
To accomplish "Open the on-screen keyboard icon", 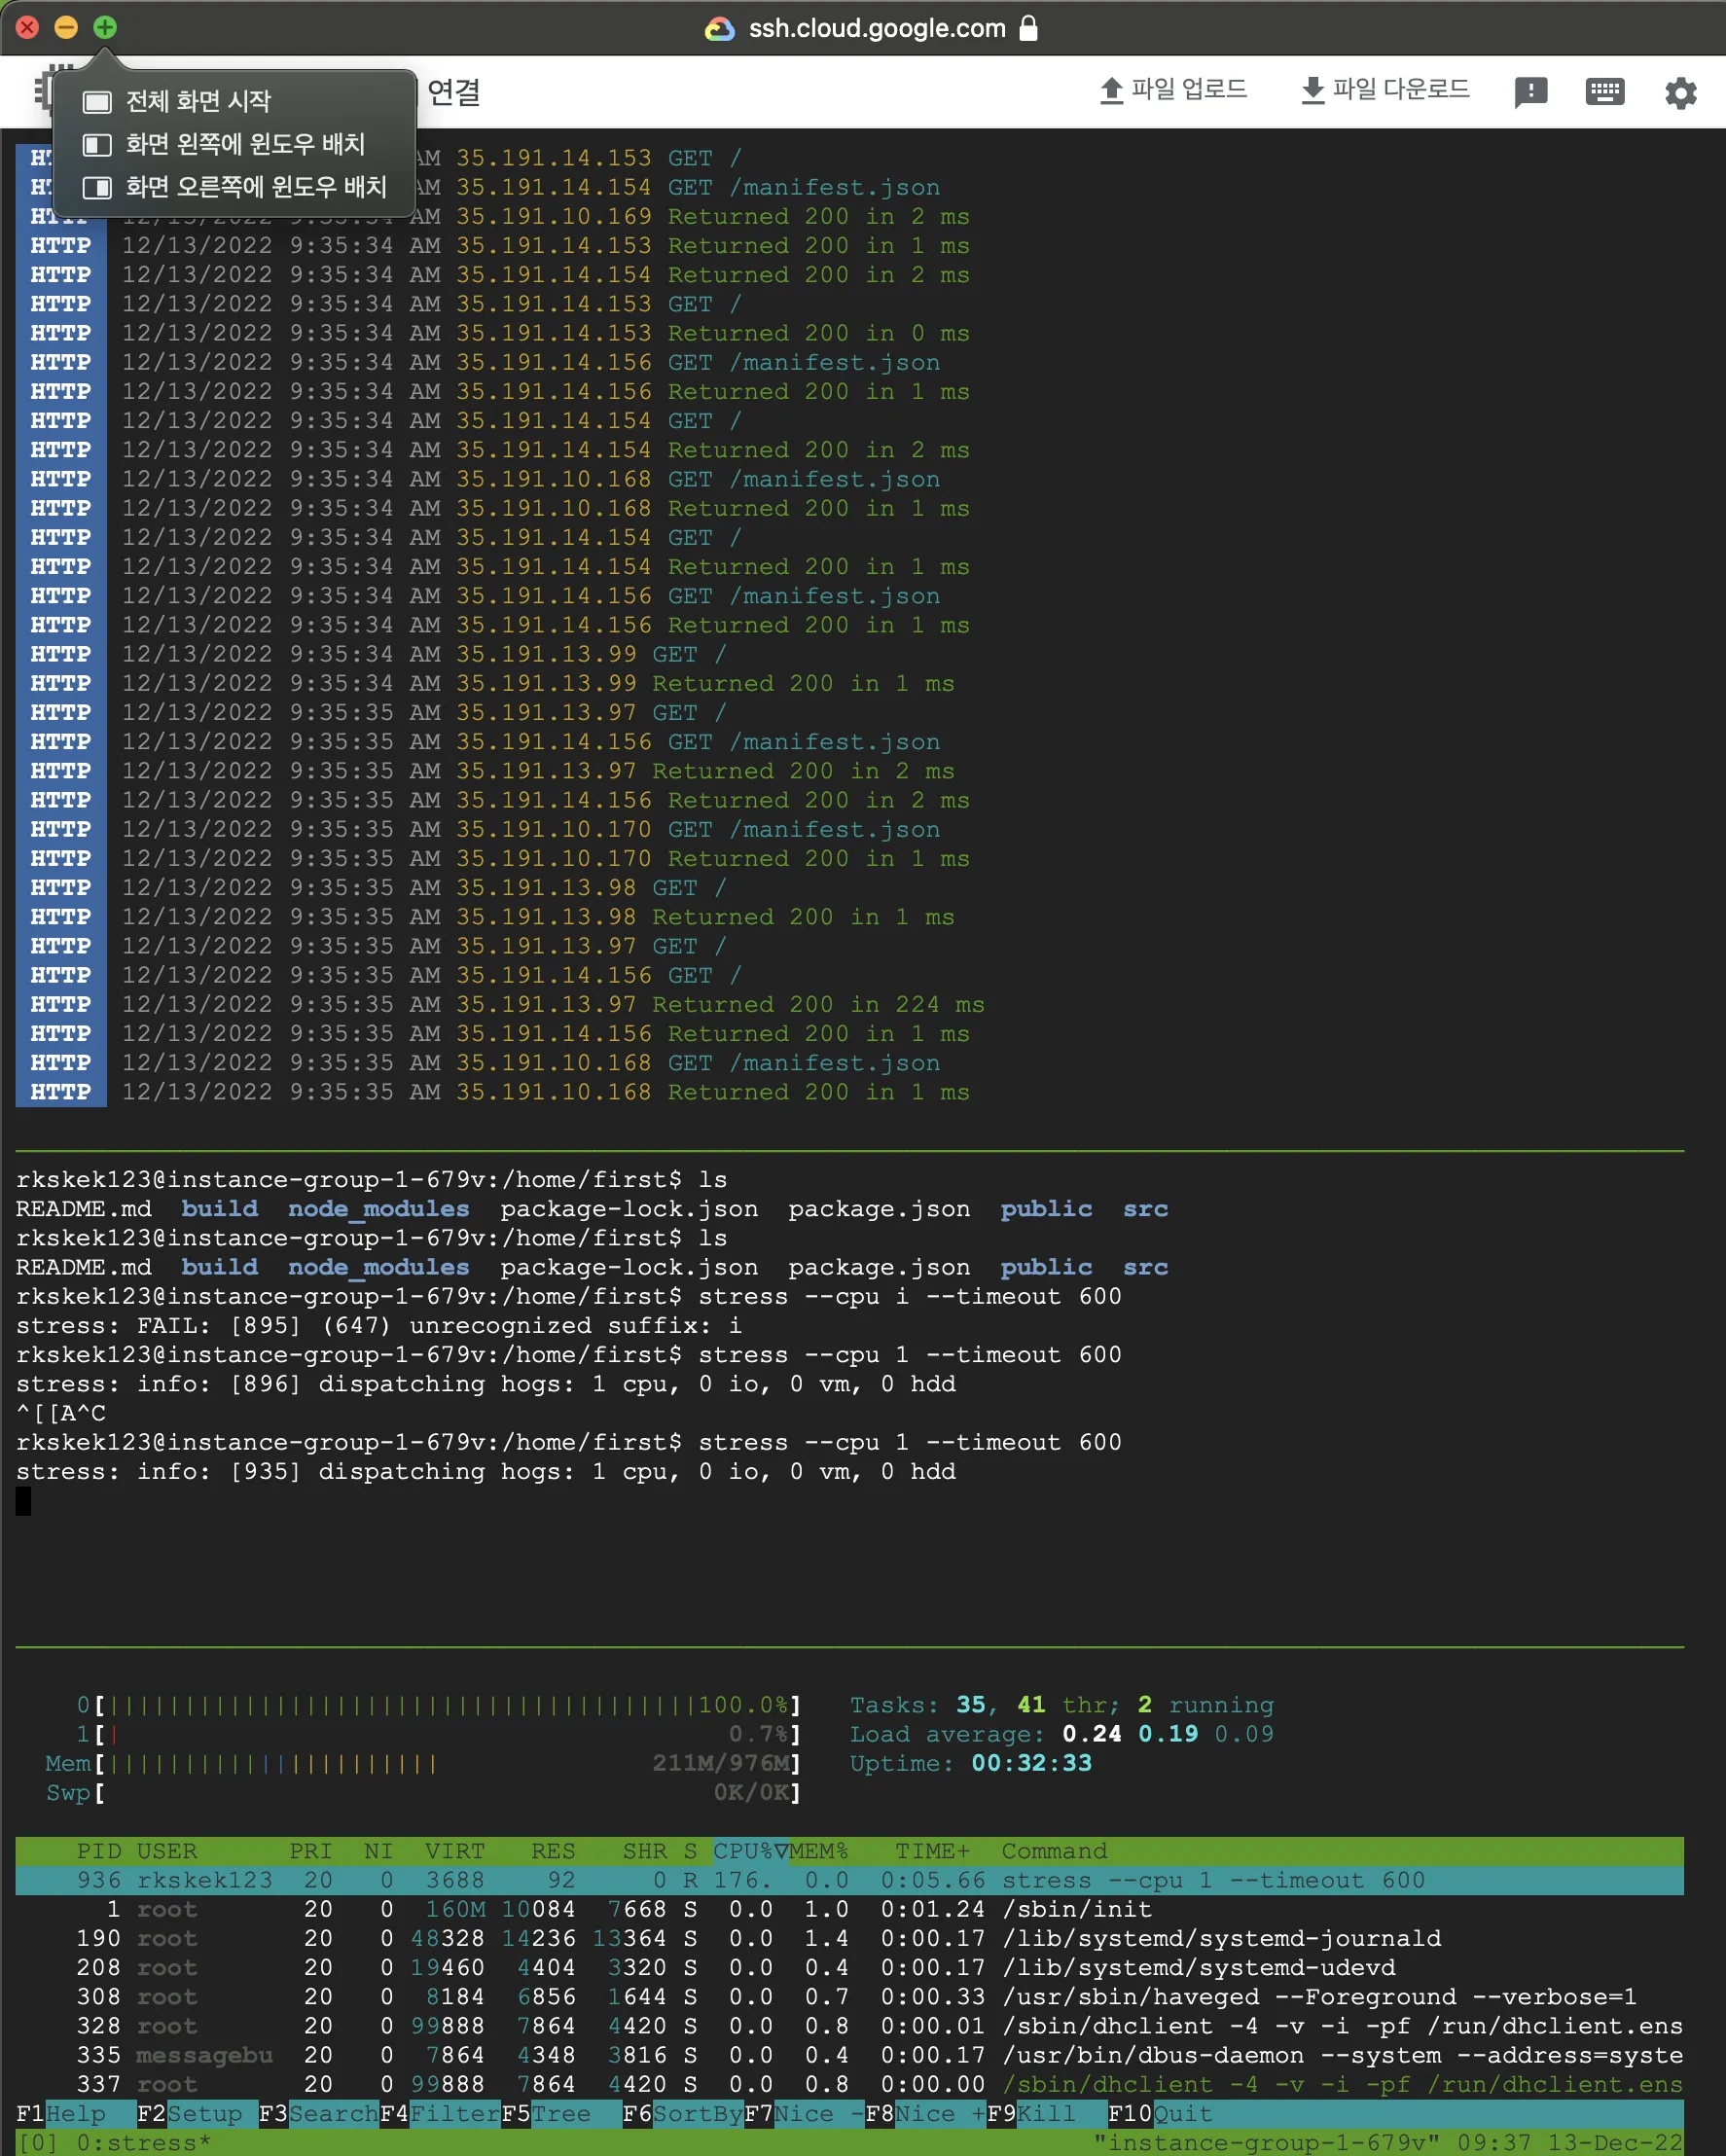I will point(1604,92).
